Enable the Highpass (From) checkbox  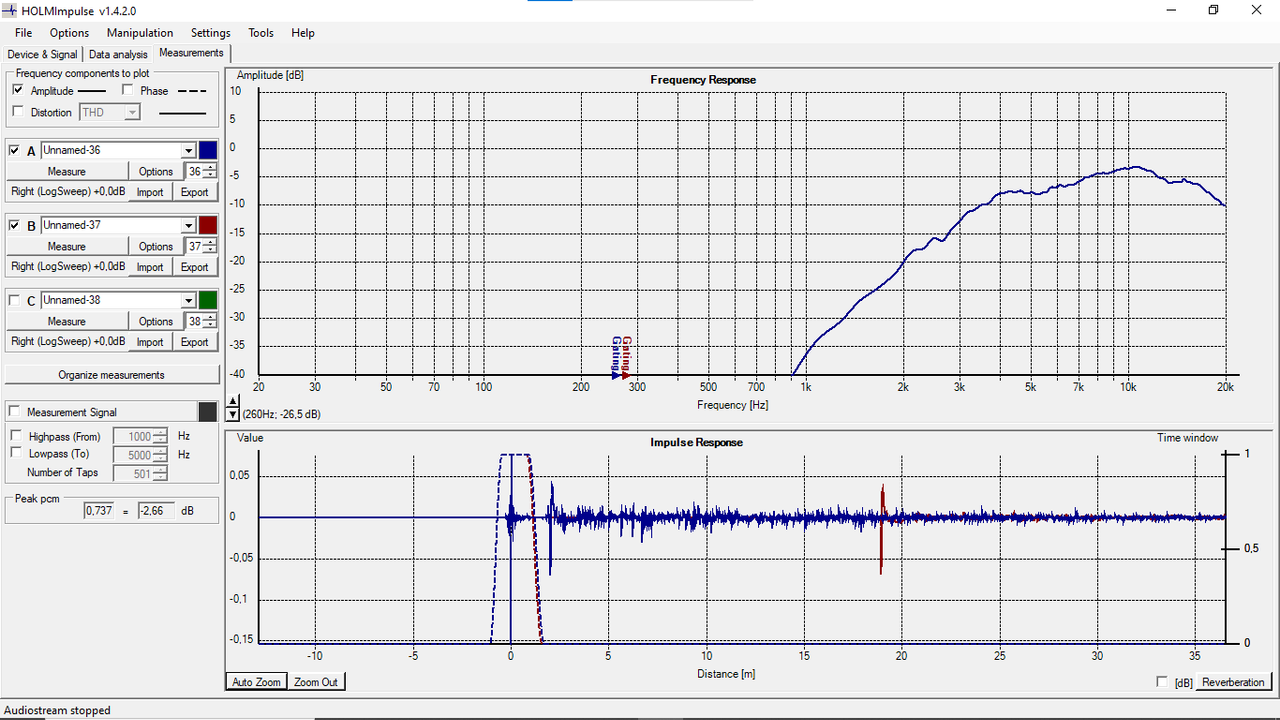(x=16, y=436)
